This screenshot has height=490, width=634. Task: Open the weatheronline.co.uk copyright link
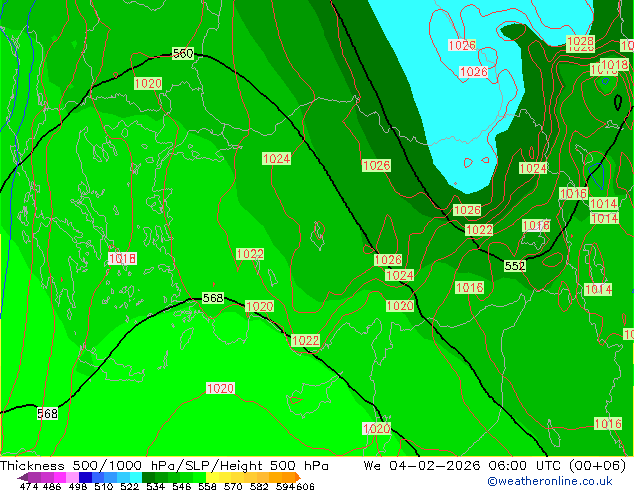pyautogui.click(x=550, y=481)
